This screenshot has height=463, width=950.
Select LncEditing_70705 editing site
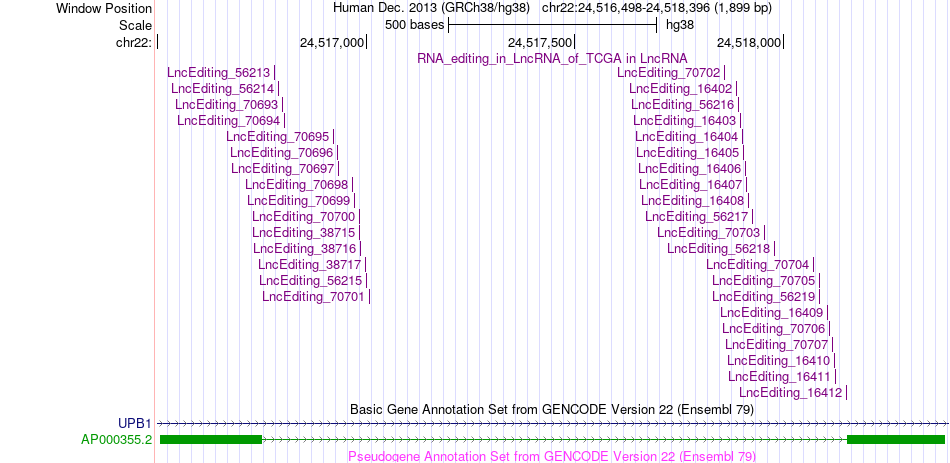(x=763, y=280)
